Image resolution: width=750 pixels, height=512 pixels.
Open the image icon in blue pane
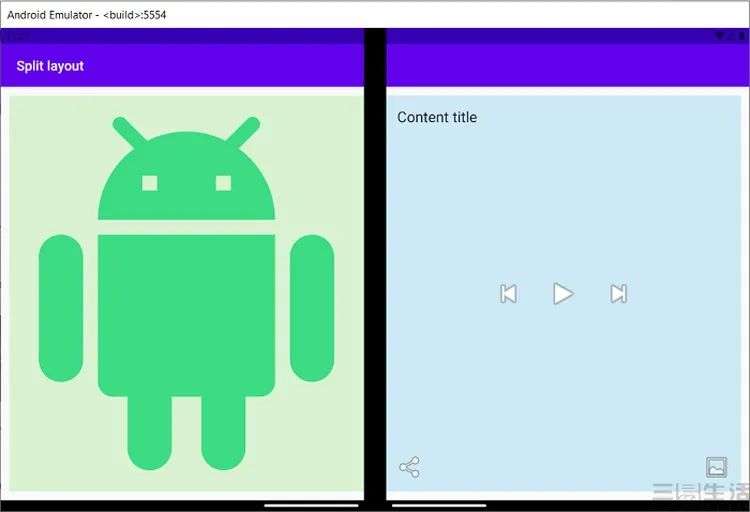point(717,467)
